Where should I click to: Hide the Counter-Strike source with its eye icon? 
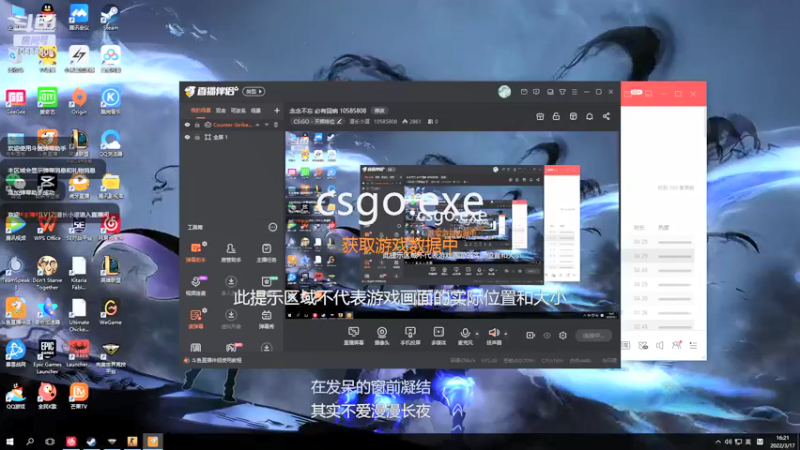coord(187,125)
